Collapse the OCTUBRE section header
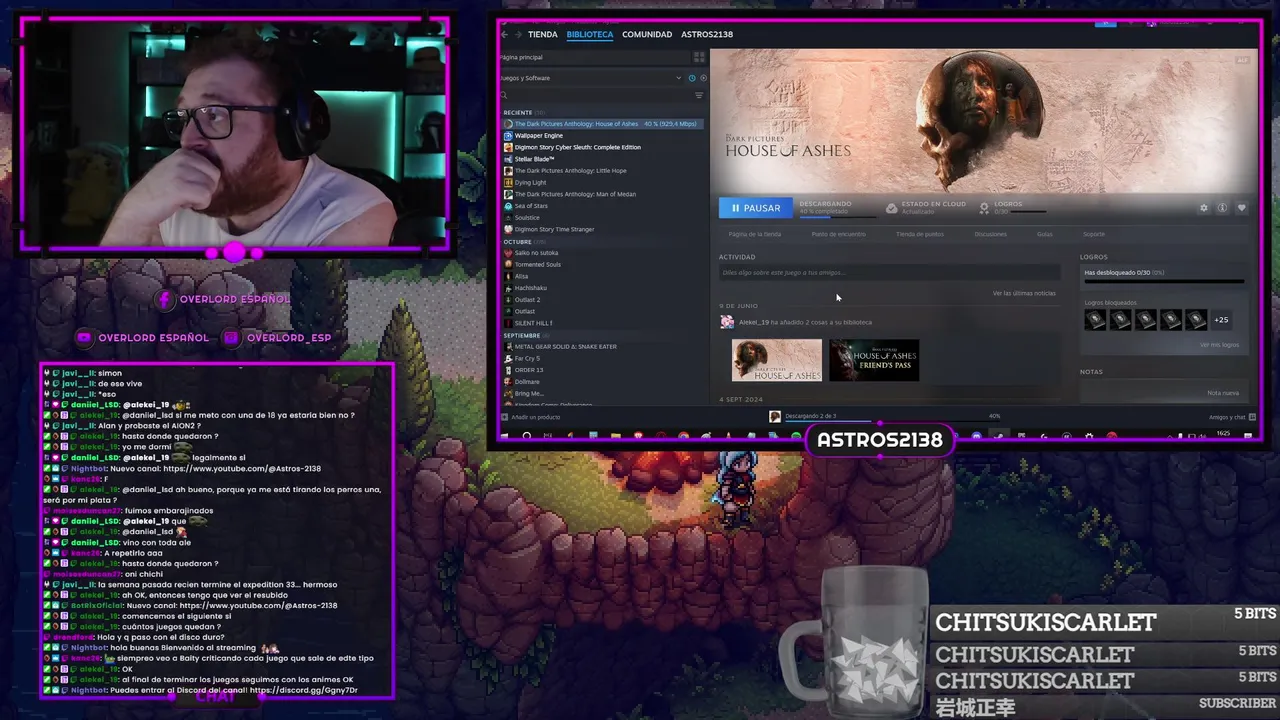This screenshot has height=720, width=1280. [x=523, y=242]
